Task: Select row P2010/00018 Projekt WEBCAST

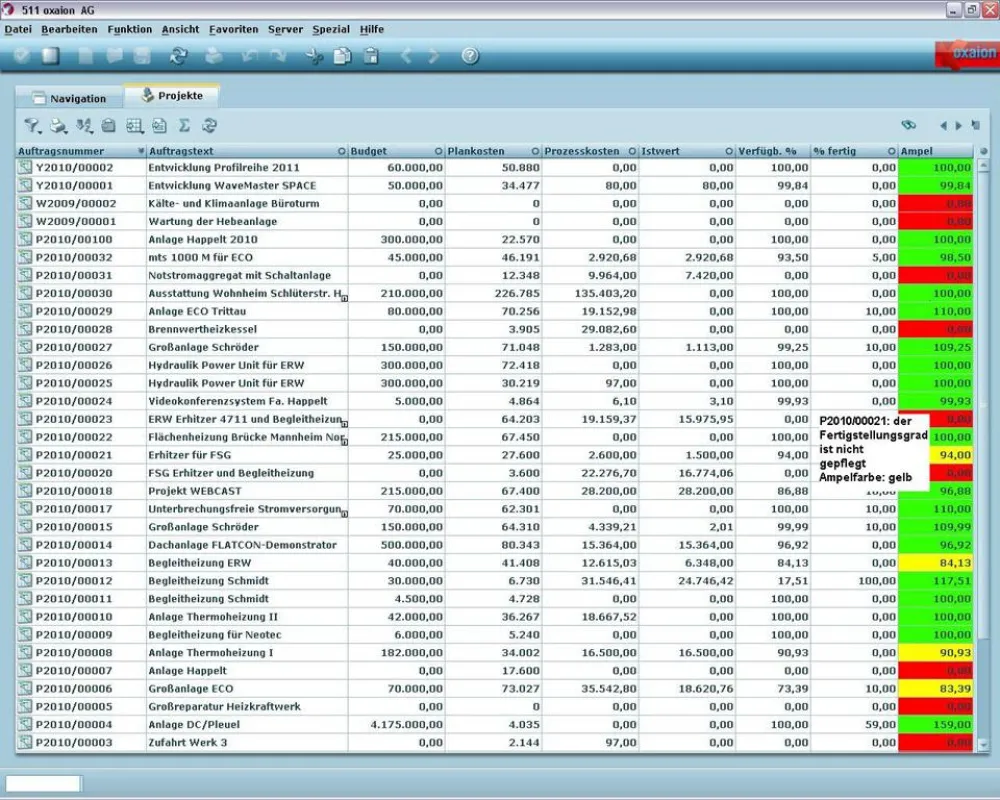Action: 495,491
